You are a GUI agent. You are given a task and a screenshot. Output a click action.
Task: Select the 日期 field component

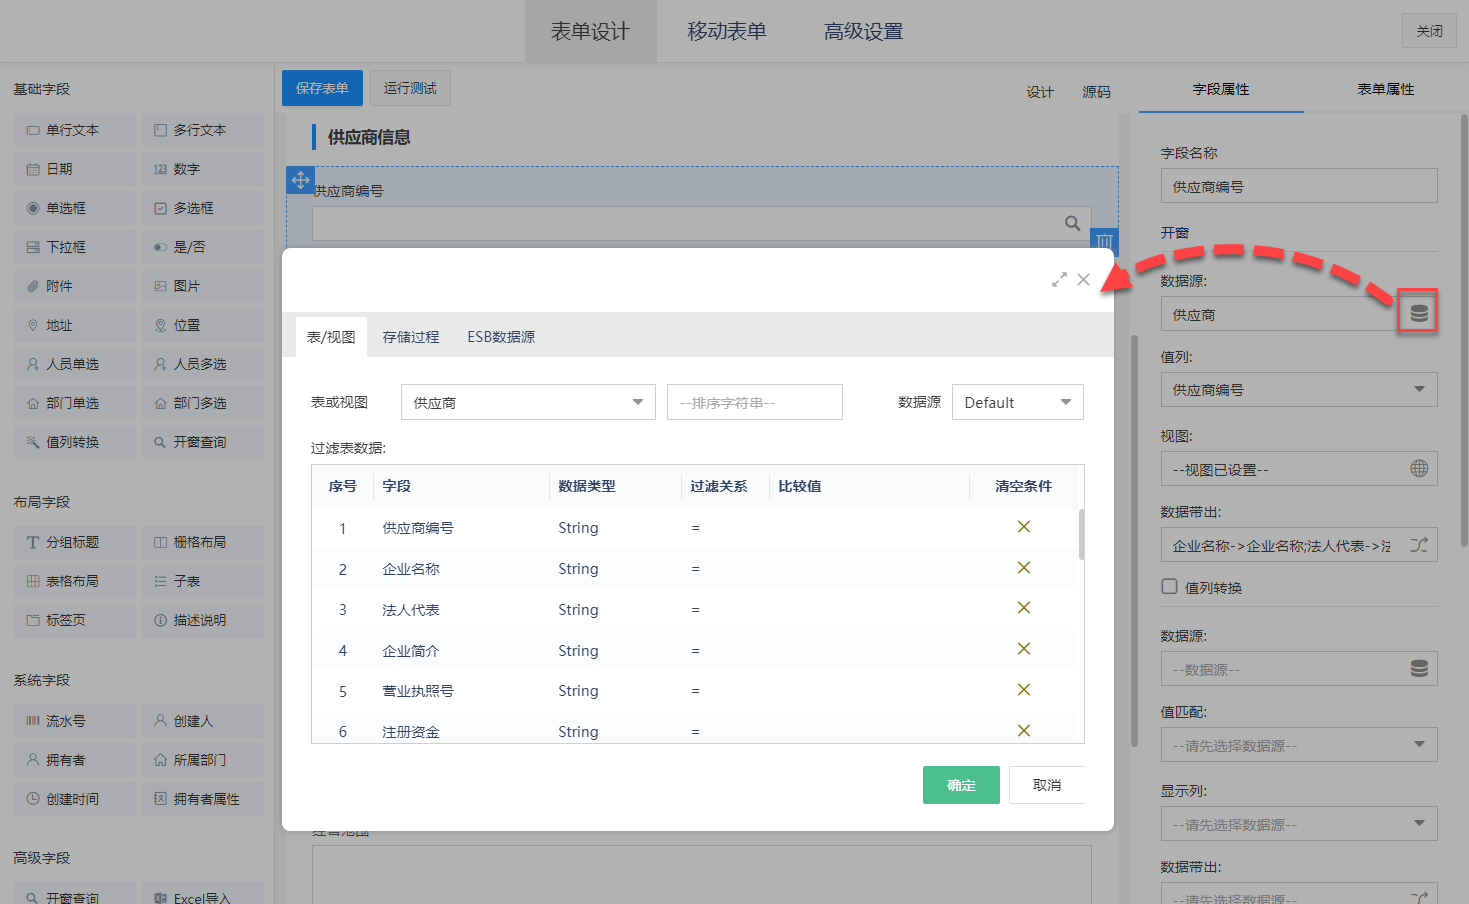75,169
